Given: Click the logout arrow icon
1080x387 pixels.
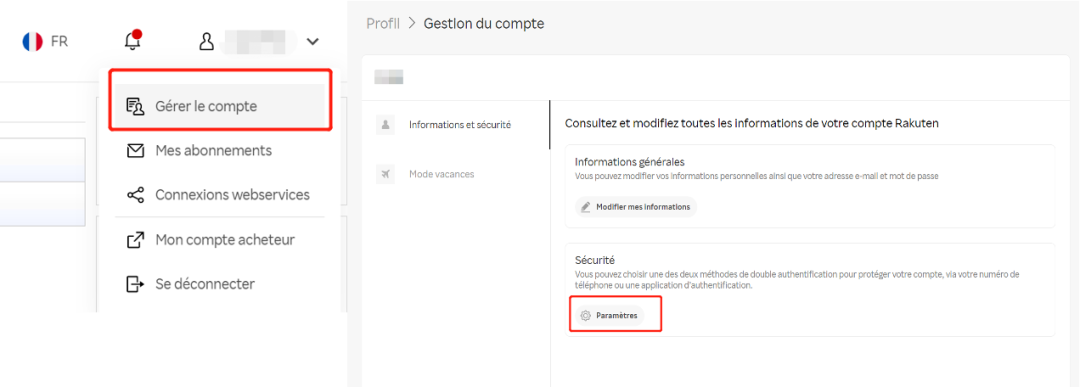Looking at the screenshot, I should coord(135,284).
